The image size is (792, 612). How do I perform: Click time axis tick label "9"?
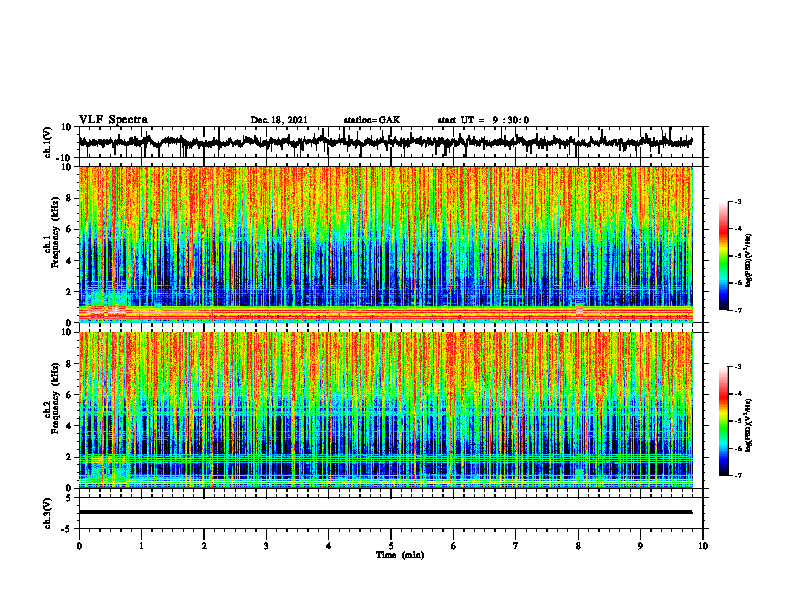(x=640, y=546)
